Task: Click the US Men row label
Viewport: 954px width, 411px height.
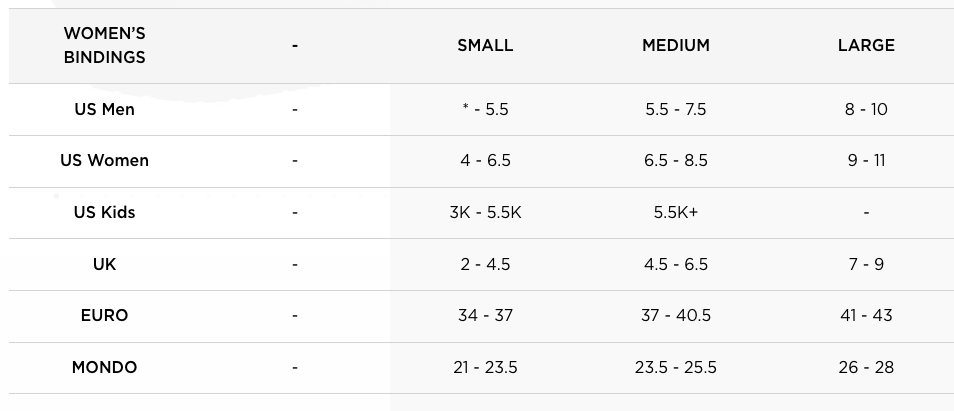Action: pyautogui.click(x=105, y=109)
